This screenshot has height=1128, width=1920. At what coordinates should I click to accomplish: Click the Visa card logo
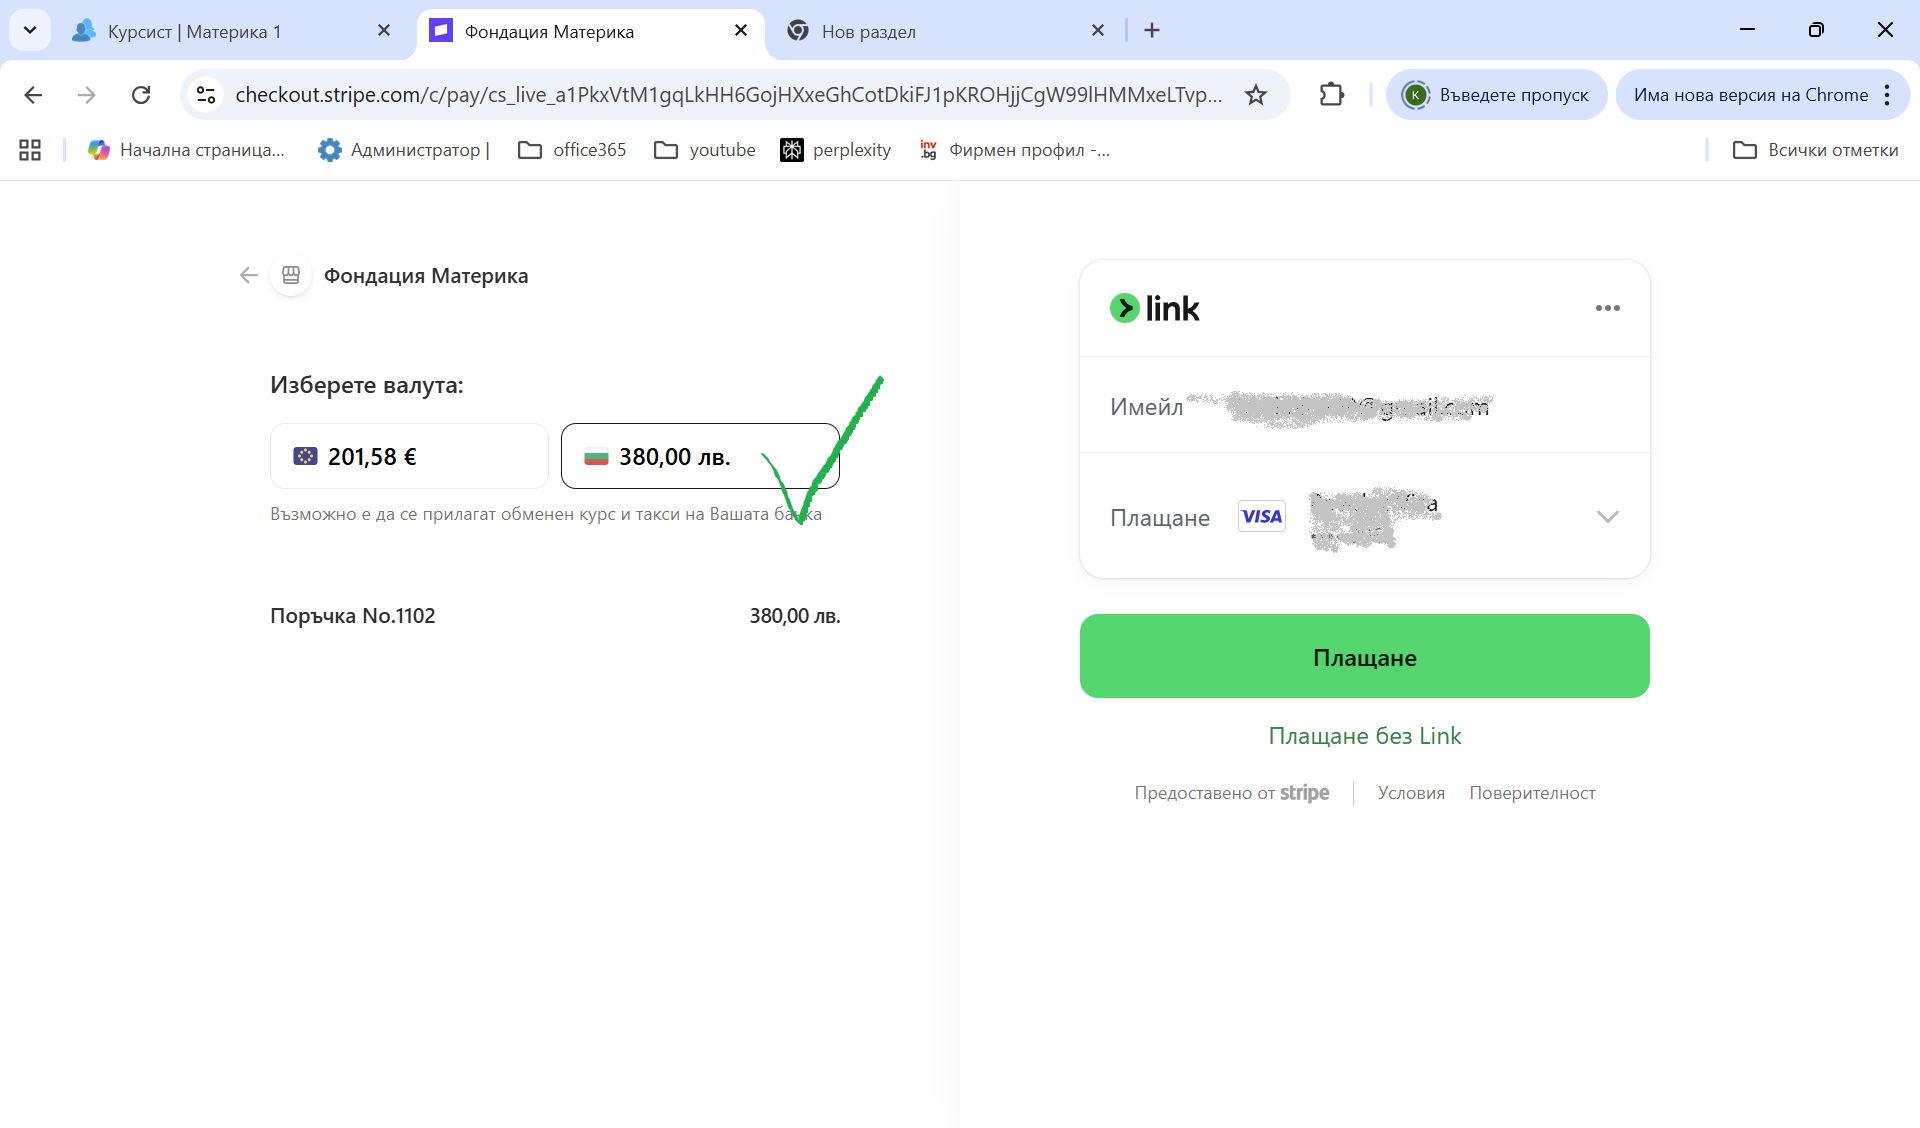coord(1261,517)
